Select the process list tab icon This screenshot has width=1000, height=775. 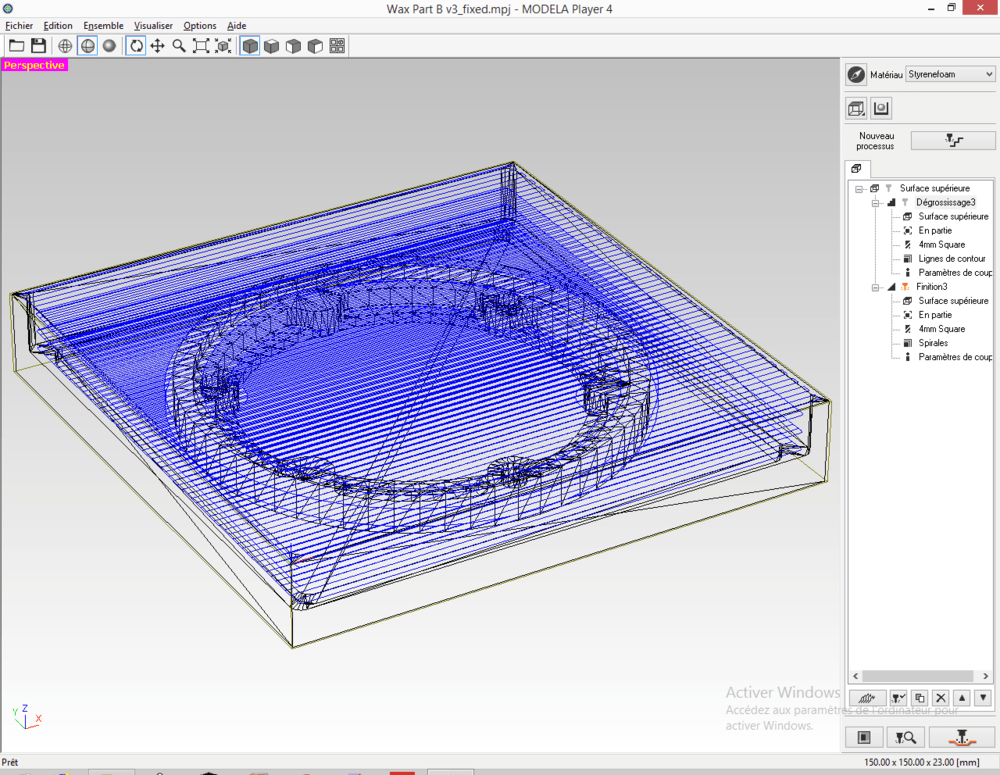tap(857, 168)
